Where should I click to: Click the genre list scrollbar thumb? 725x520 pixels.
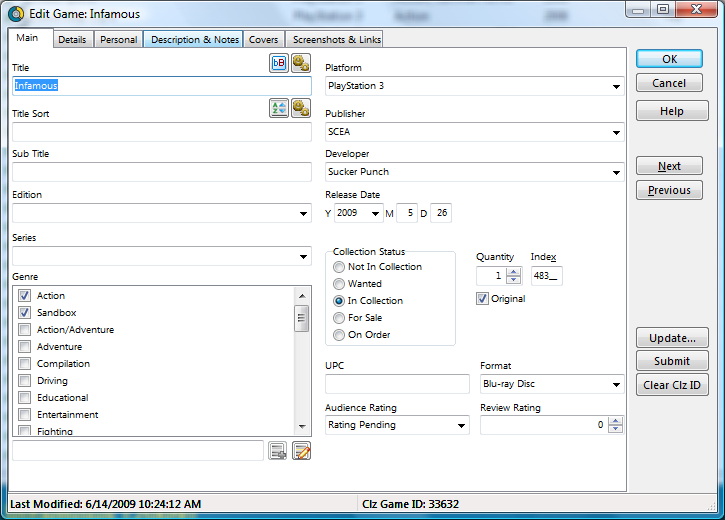tap(301, 318)
